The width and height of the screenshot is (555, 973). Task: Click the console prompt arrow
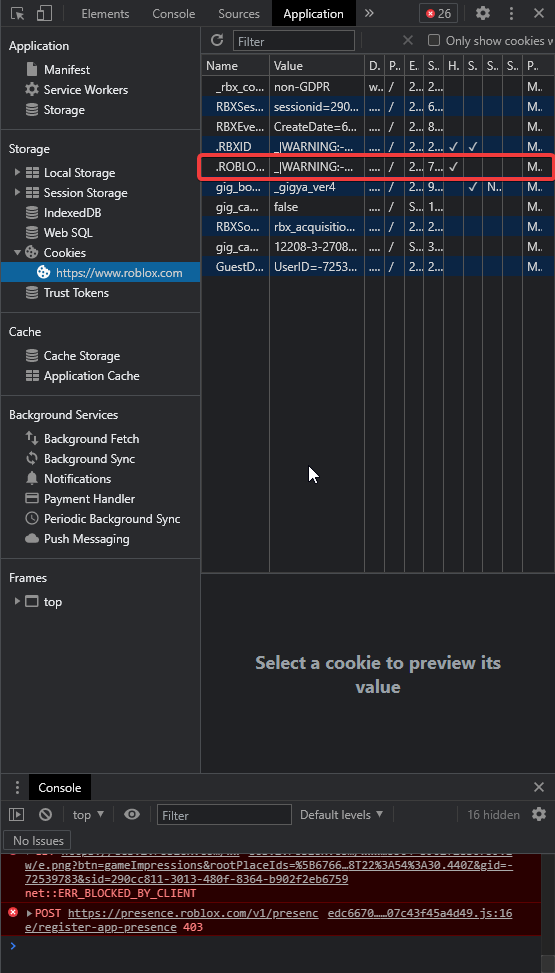(13, 946)
